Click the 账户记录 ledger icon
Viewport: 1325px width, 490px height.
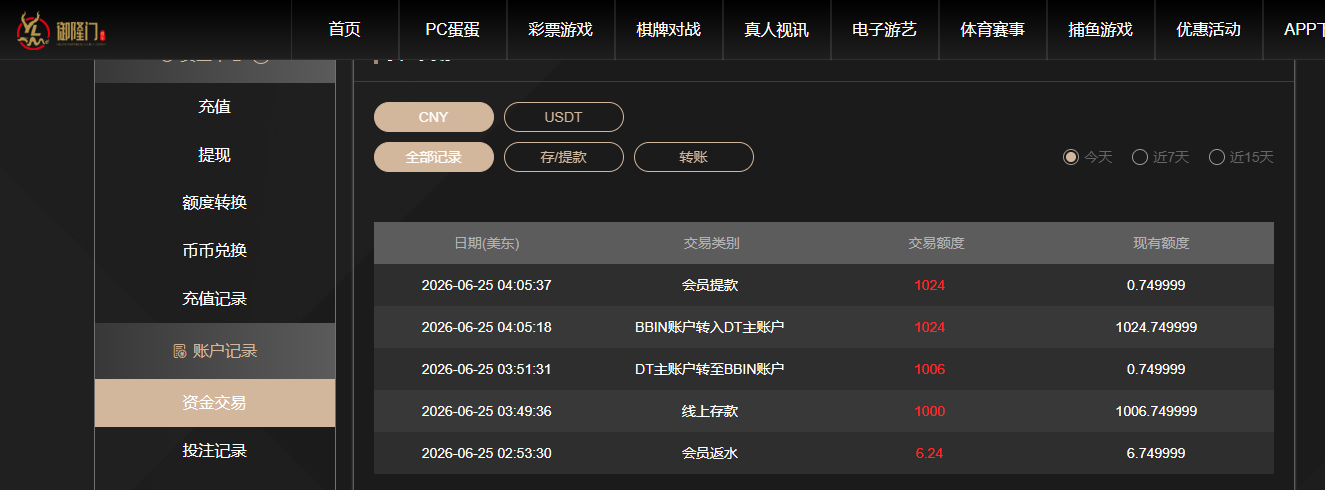pyautogui.click(x=180, y=351)
